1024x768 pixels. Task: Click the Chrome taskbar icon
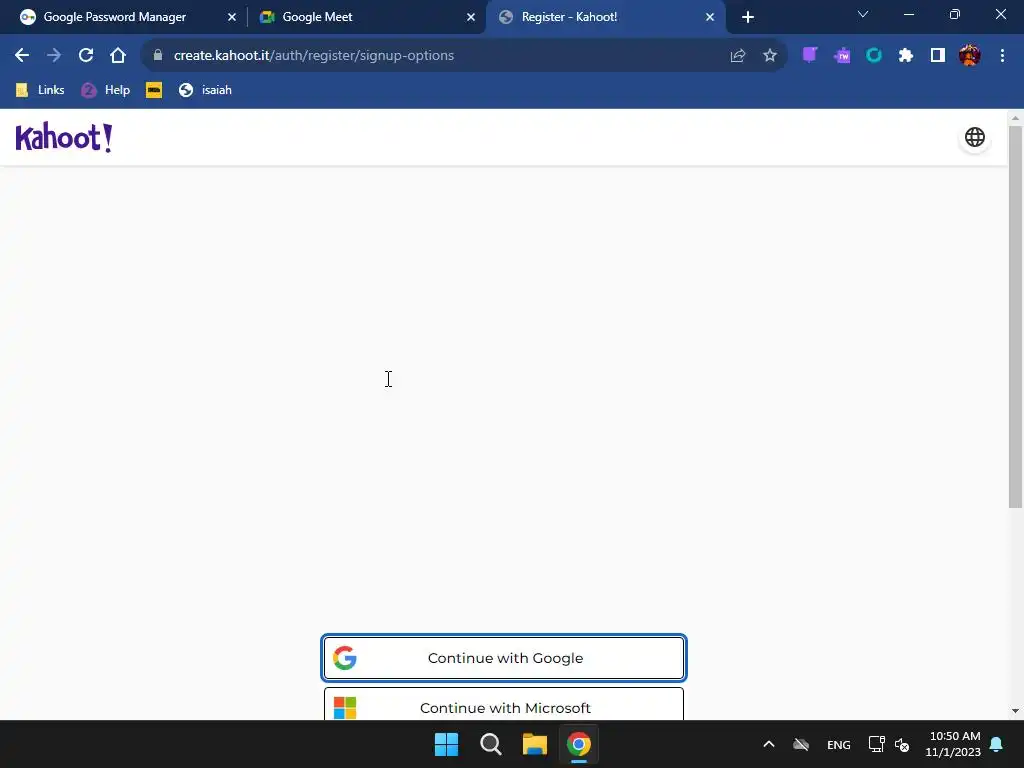point(579,744)
